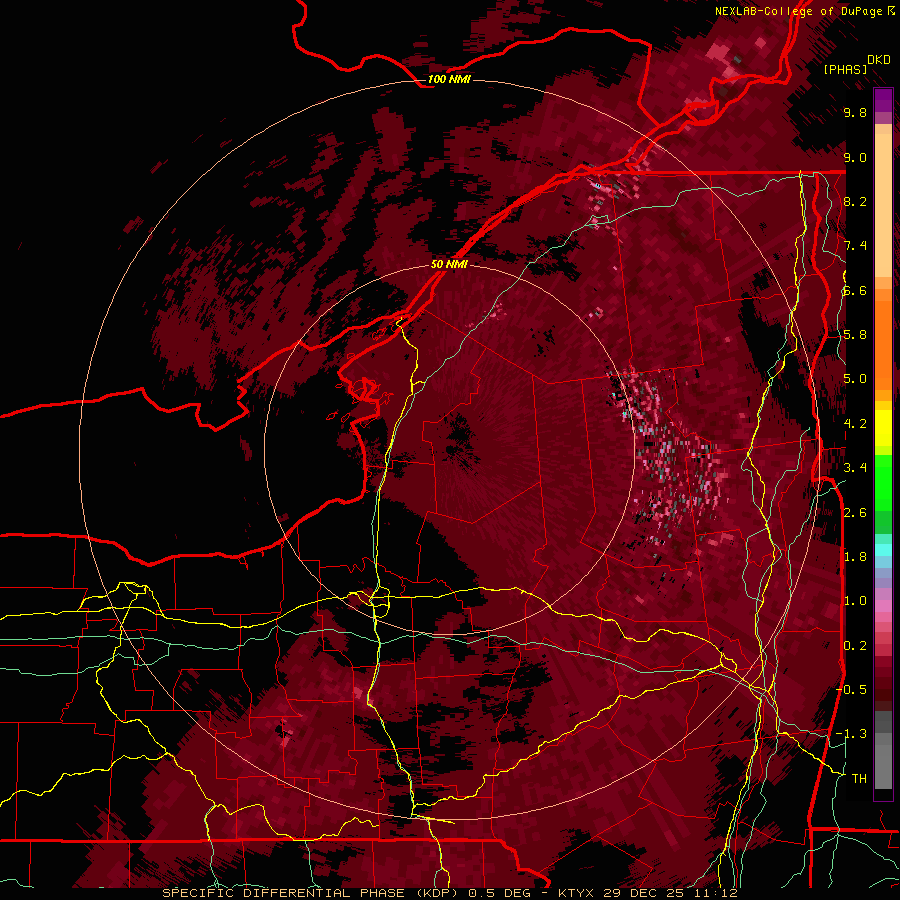Screen dimensions: 900x900
Task: Click the 6.6 value on the color scale
Action: point(855,290)
